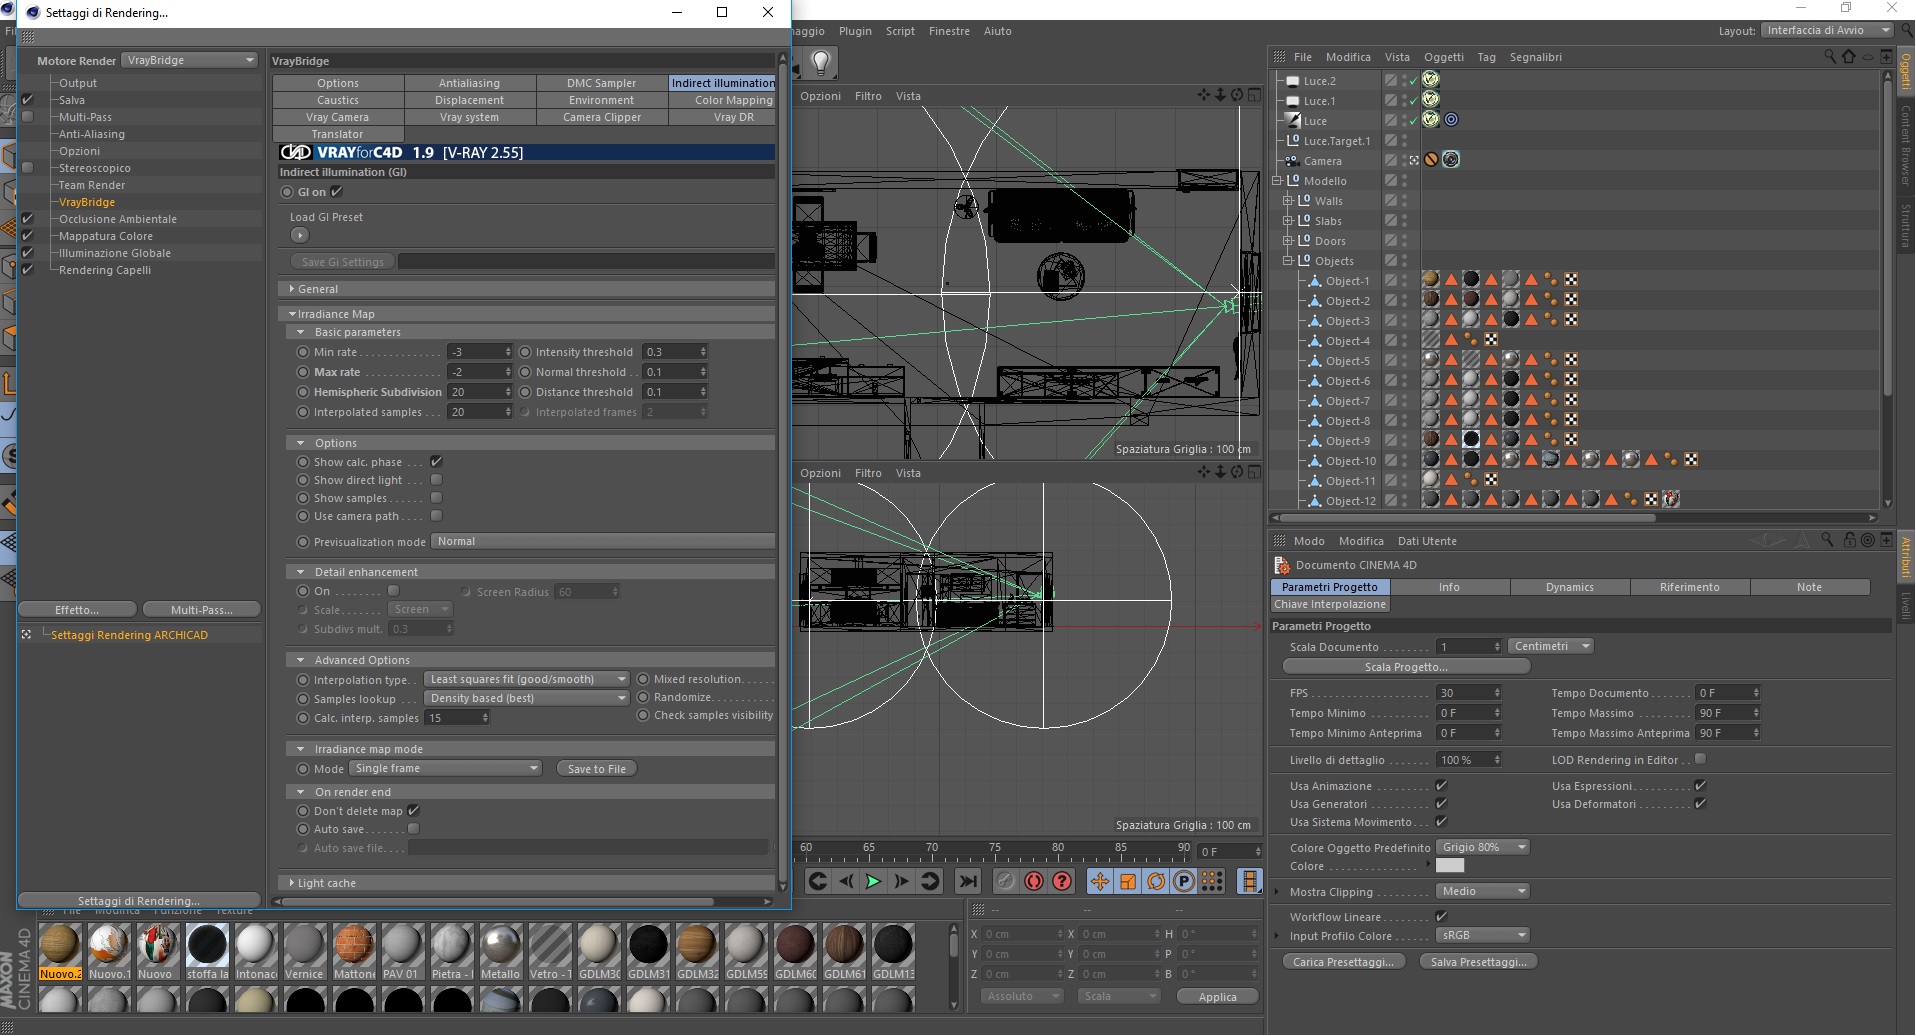Open the Layout Interfaccia di Avvio dropdown
The width and height of the screenshot is (1916, 1036).
pyautogui.click(x=1826, y=31)
